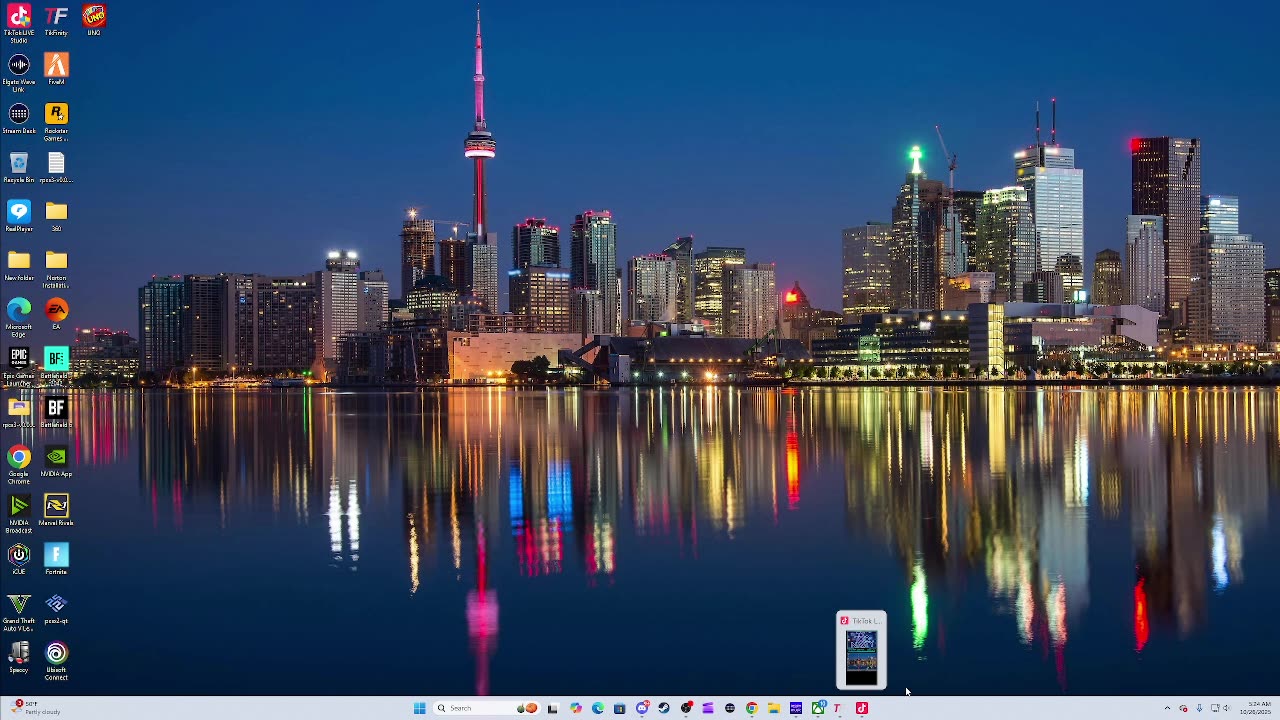Open Copilot from the taskbar

click(x=576, y=708)
